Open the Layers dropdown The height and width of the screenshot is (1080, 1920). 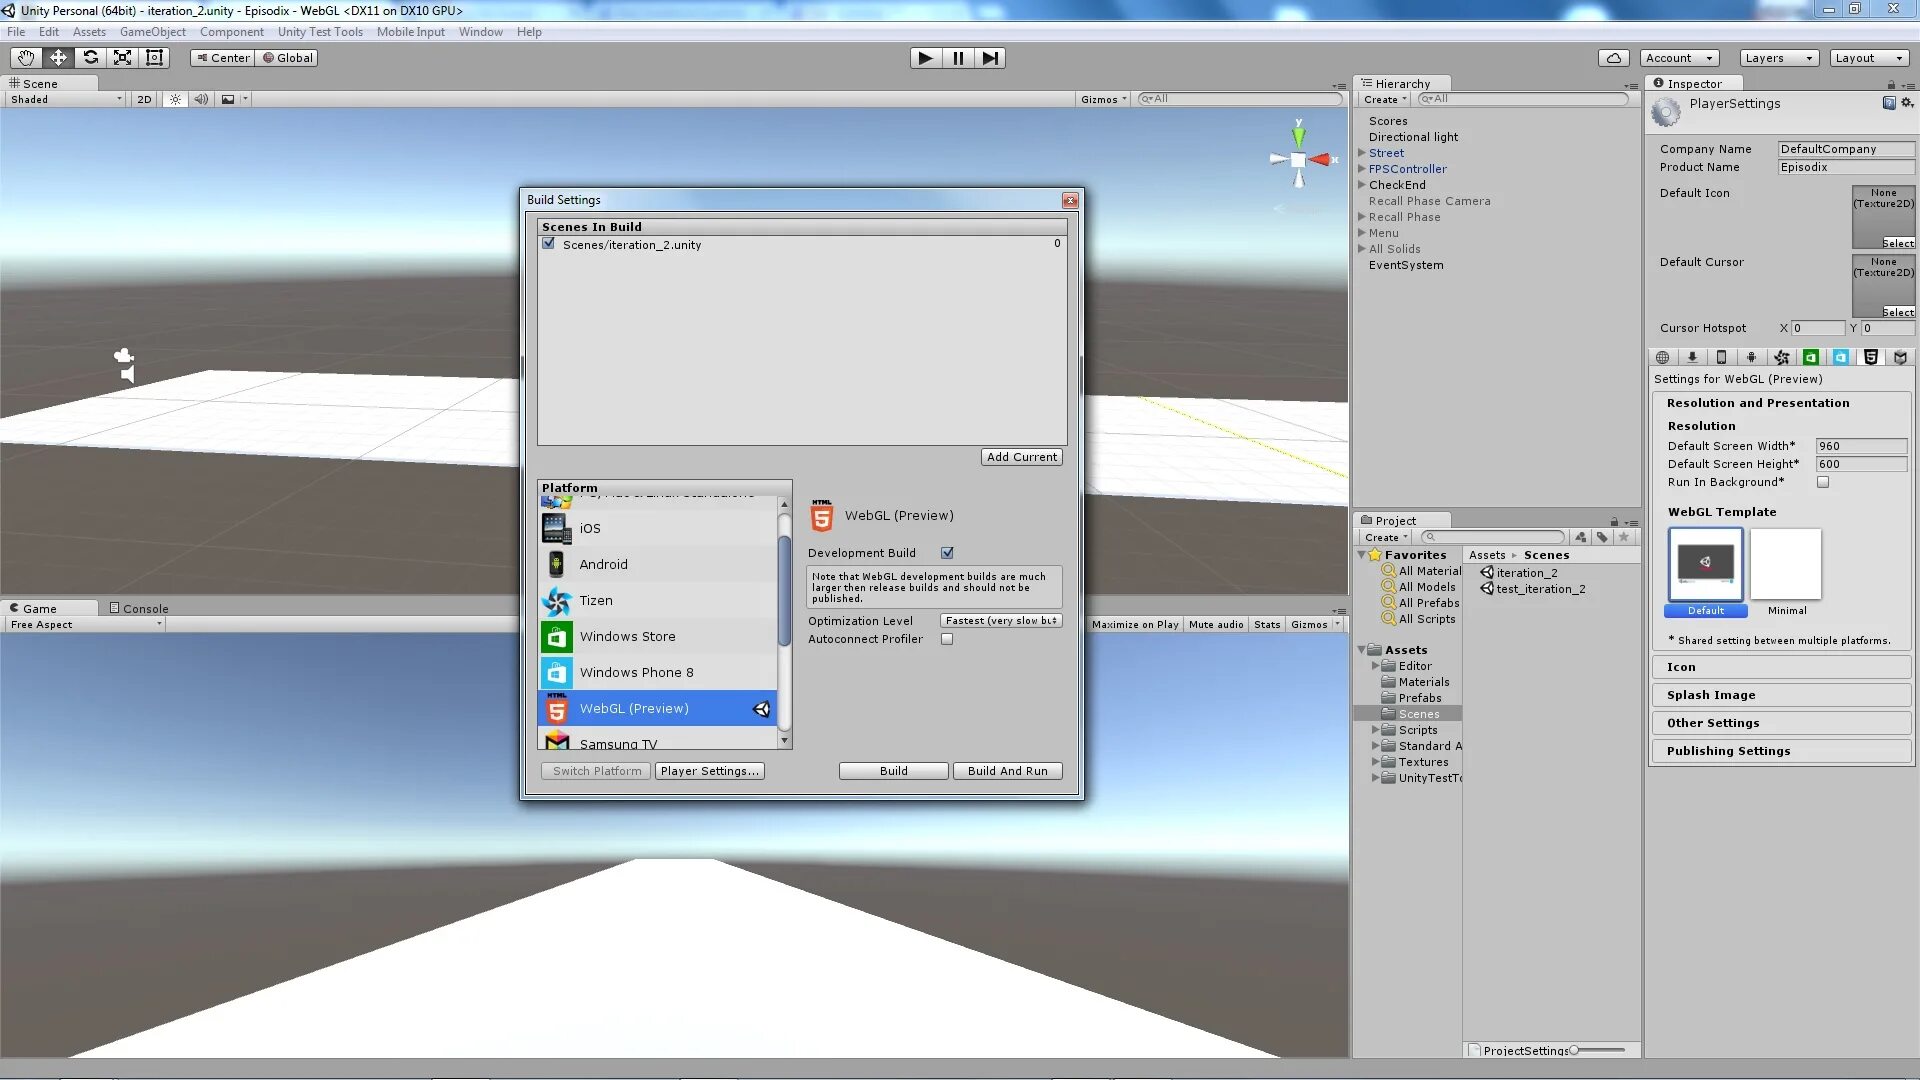[1778, 58]
